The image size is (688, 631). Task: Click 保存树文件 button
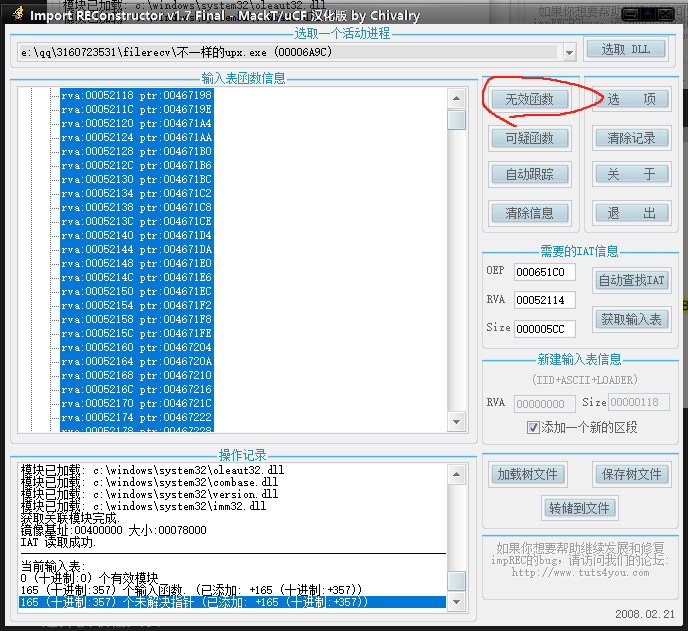click(x=631, y=474)
